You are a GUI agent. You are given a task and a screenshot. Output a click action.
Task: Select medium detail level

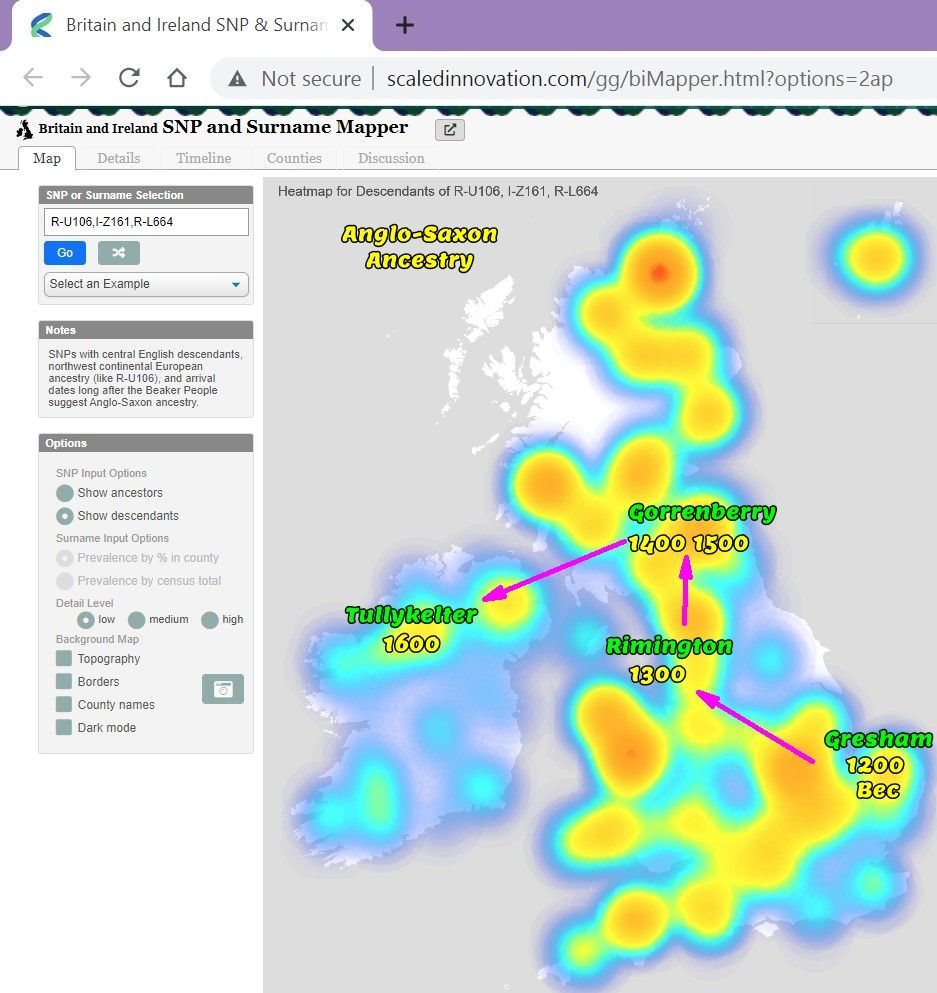tap(136, 620)
